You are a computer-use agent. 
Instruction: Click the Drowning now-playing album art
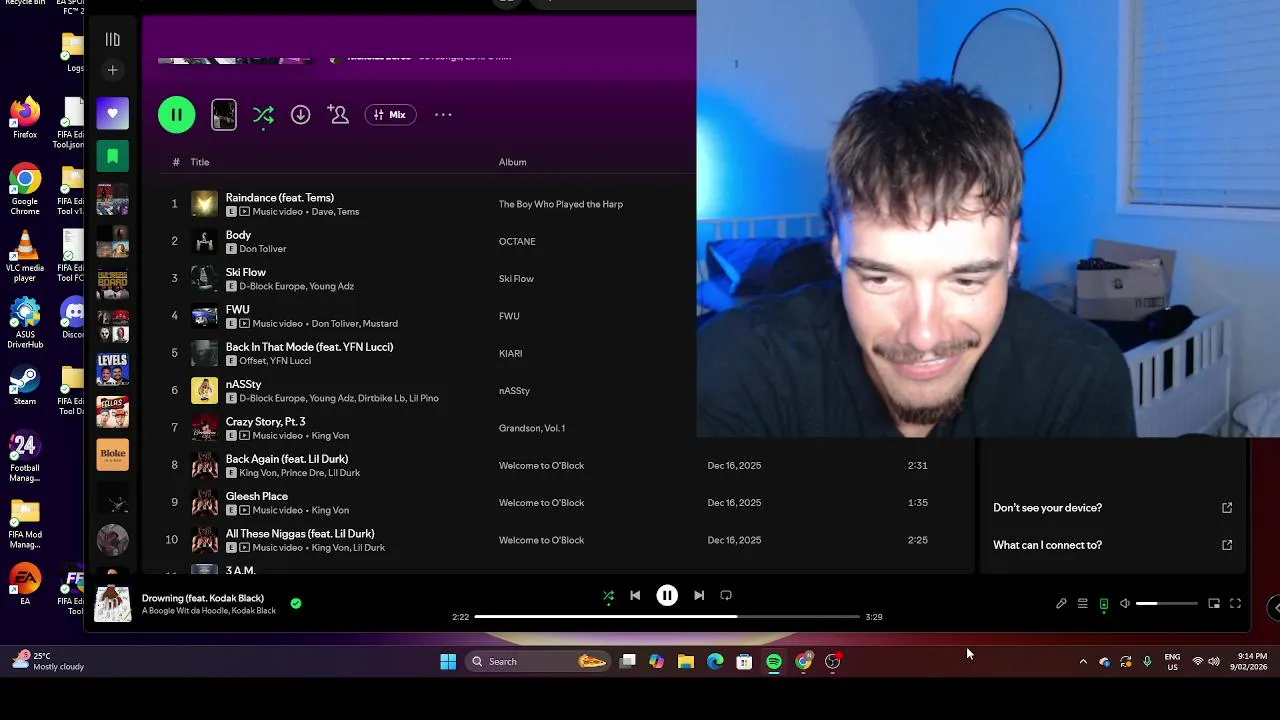(x=112, y=604)
